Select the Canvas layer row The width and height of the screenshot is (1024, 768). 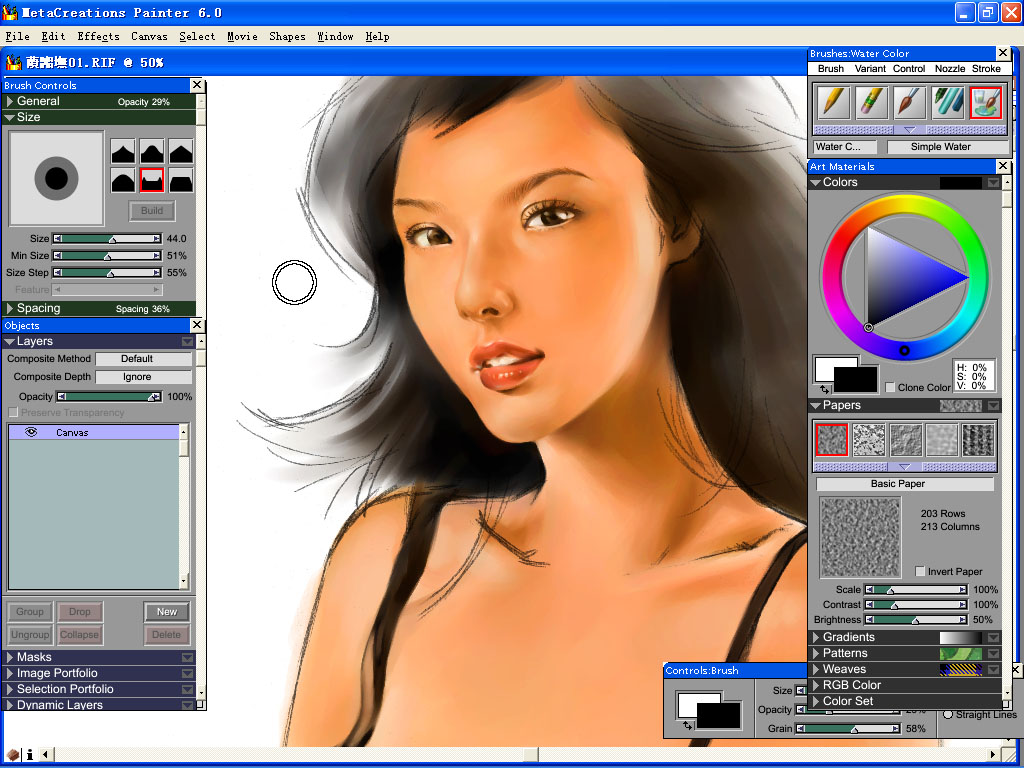(93, 432)
